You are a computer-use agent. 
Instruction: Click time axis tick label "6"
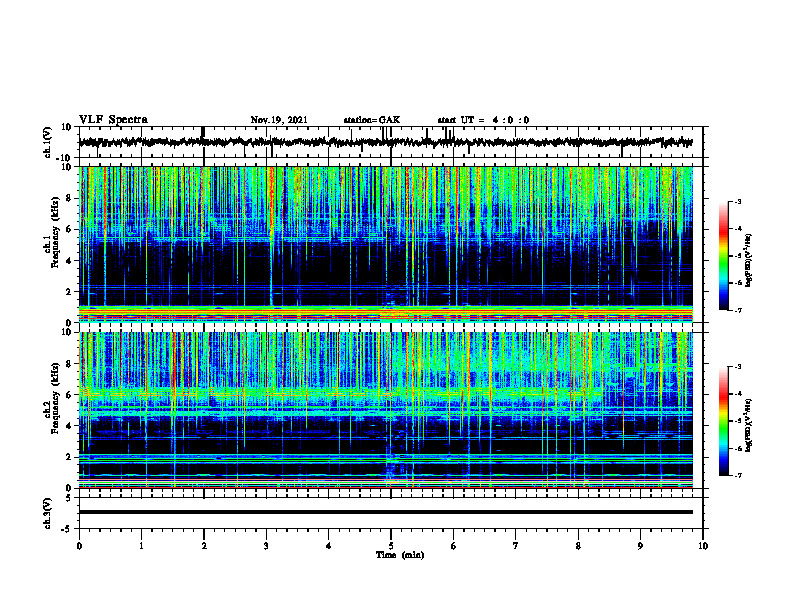tap(454, 546)
